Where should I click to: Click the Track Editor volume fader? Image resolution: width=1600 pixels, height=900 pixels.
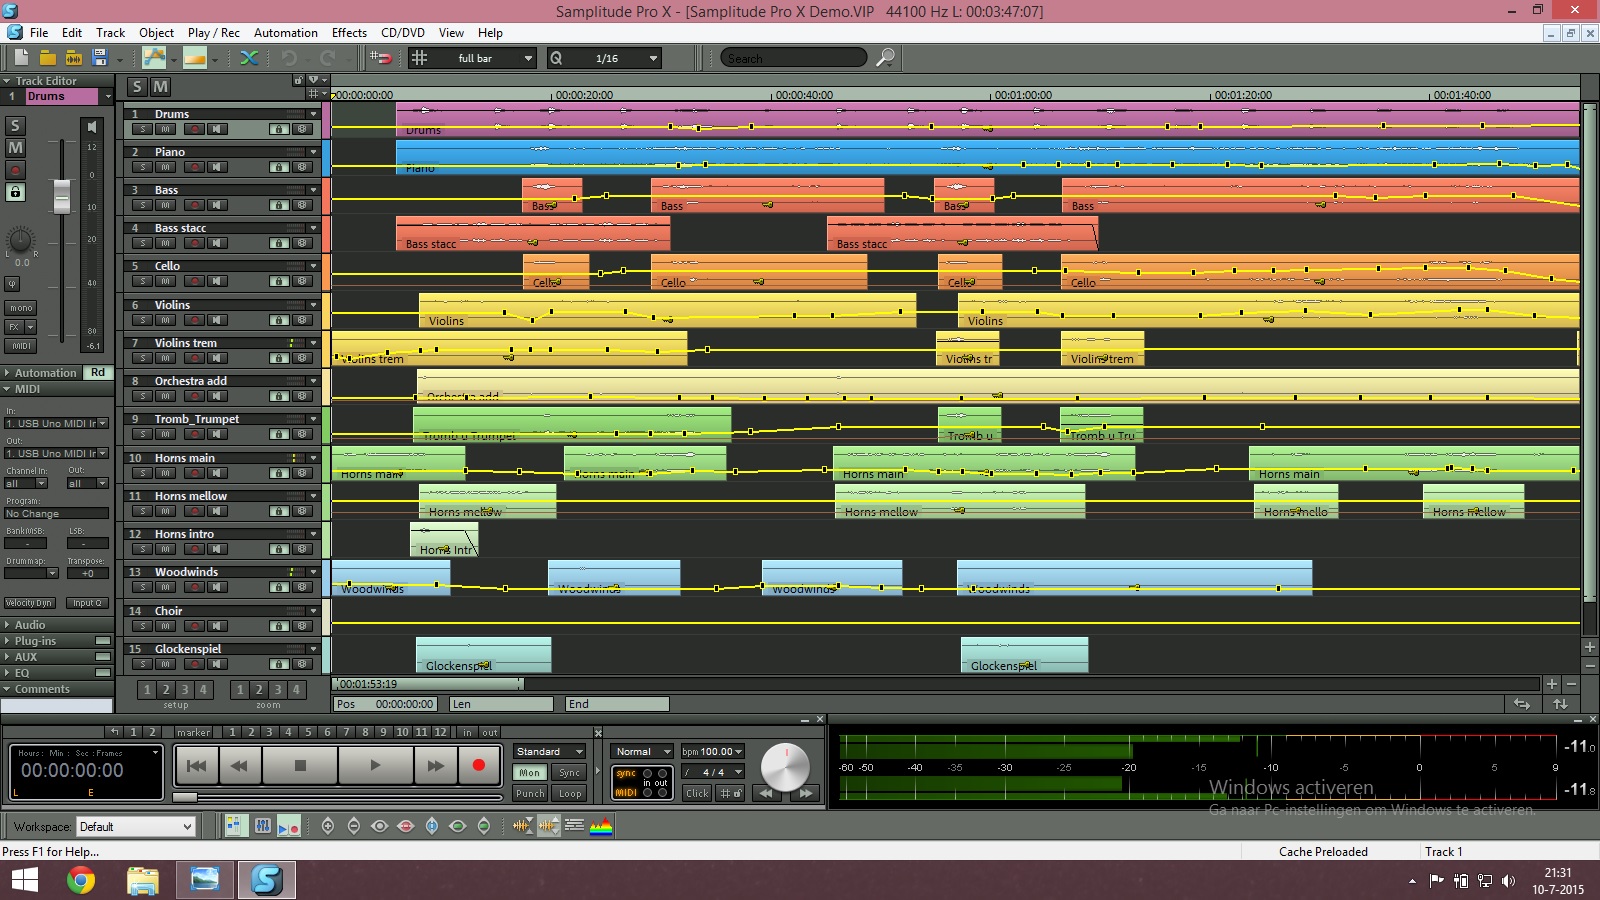(x=62, y=196)
